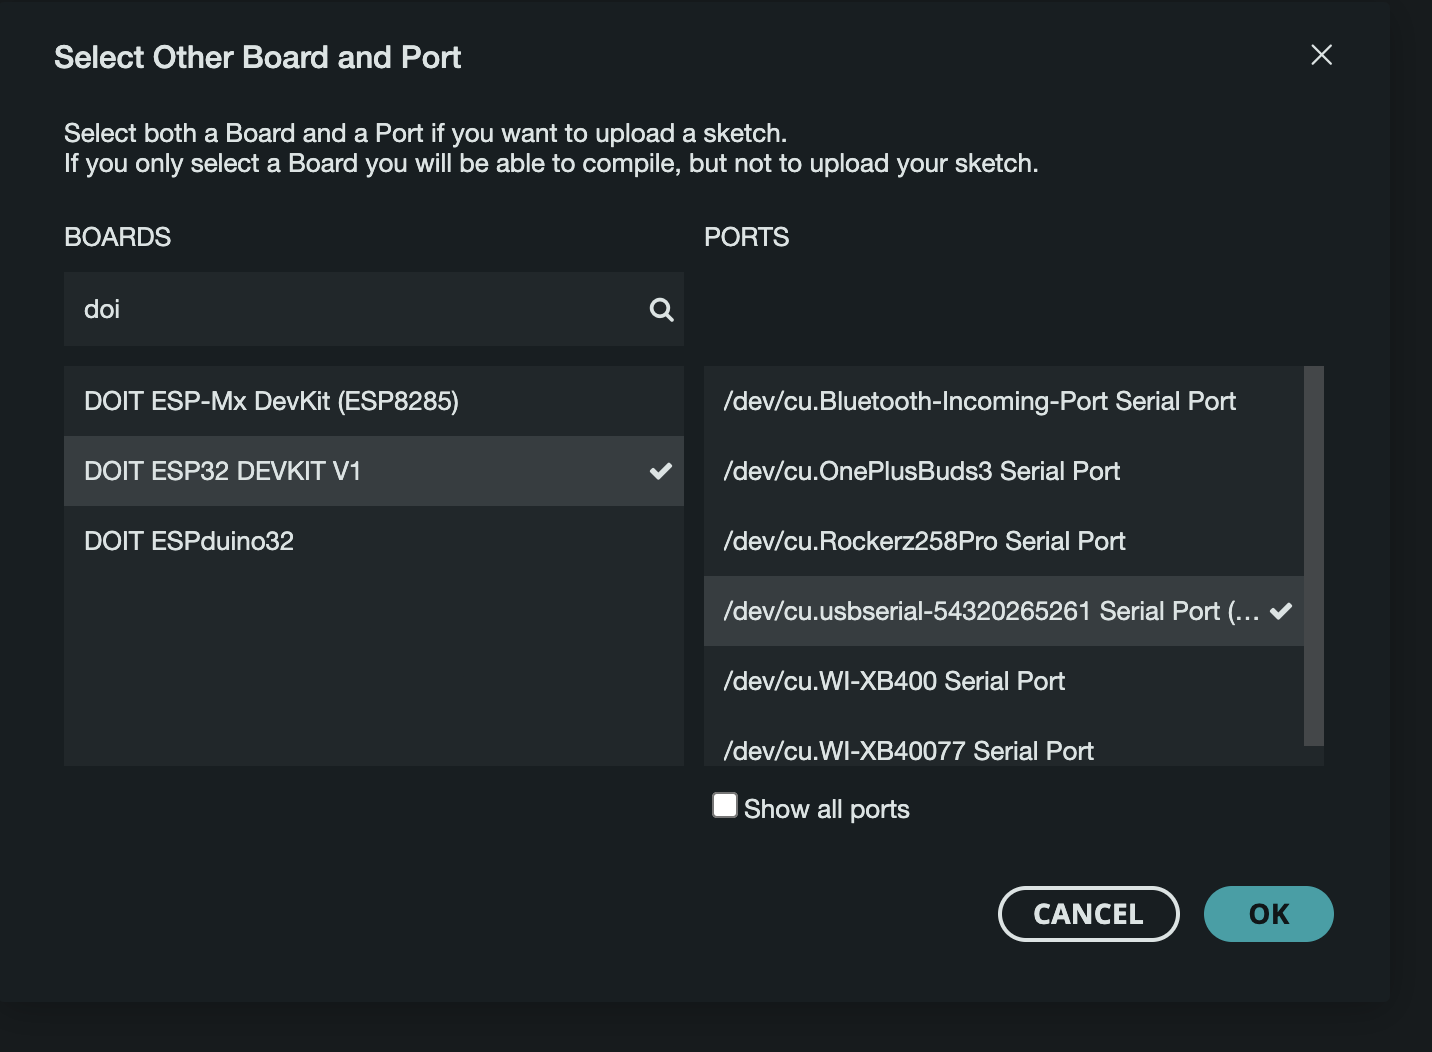This screenshot has height=1052, width=1432.
Task: Select DOIT ESP32 DEVKIT V1 board
Action: (374, 471)
